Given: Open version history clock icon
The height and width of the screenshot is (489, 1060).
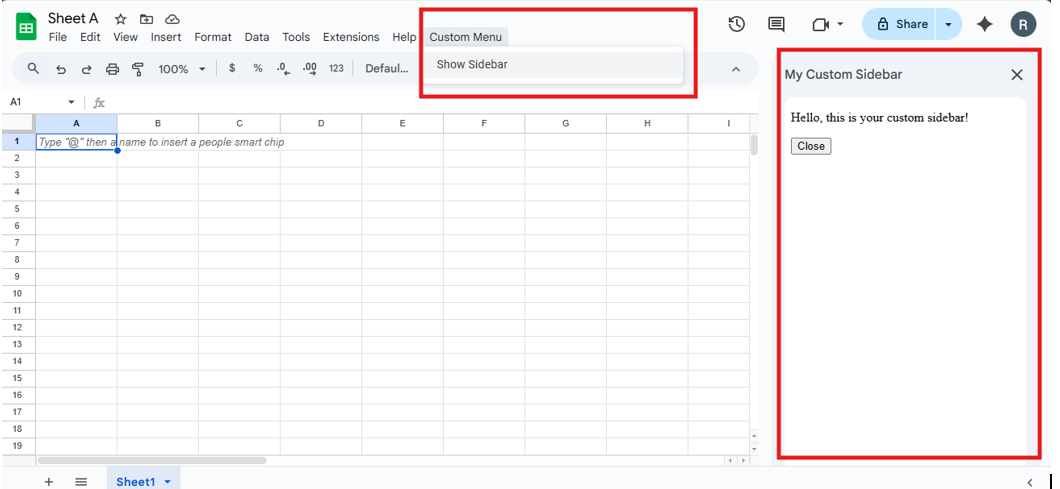Looking at the screenshot, I should click(x=737, y=24).
